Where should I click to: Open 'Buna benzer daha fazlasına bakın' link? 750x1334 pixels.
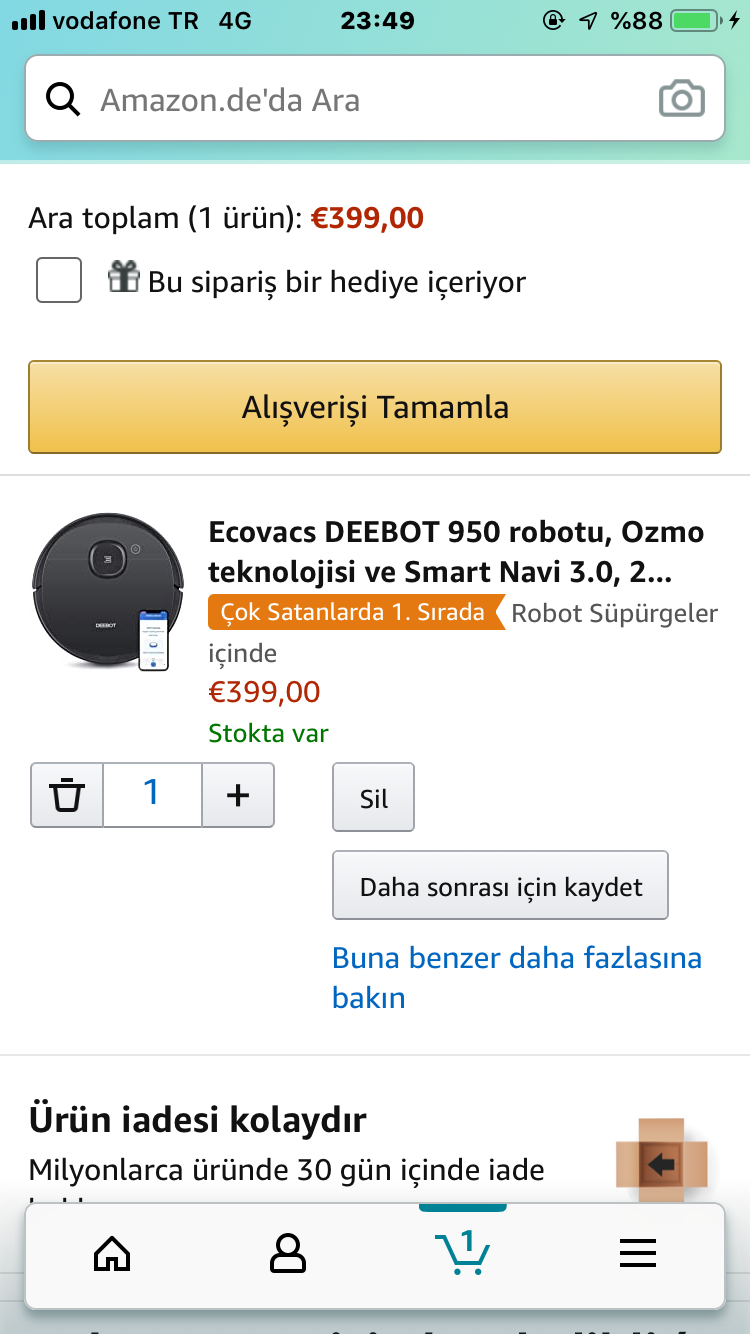pyautogui.click(x=517, y=978)
